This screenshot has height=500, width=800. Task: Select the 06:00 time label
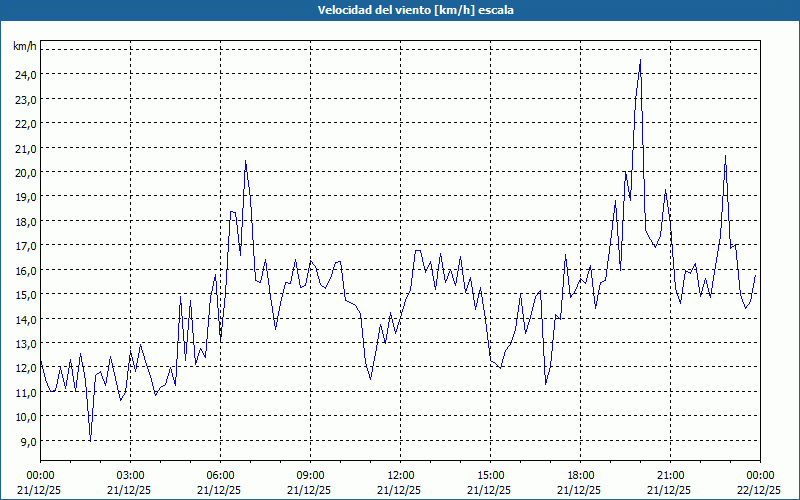pos(220,475)
